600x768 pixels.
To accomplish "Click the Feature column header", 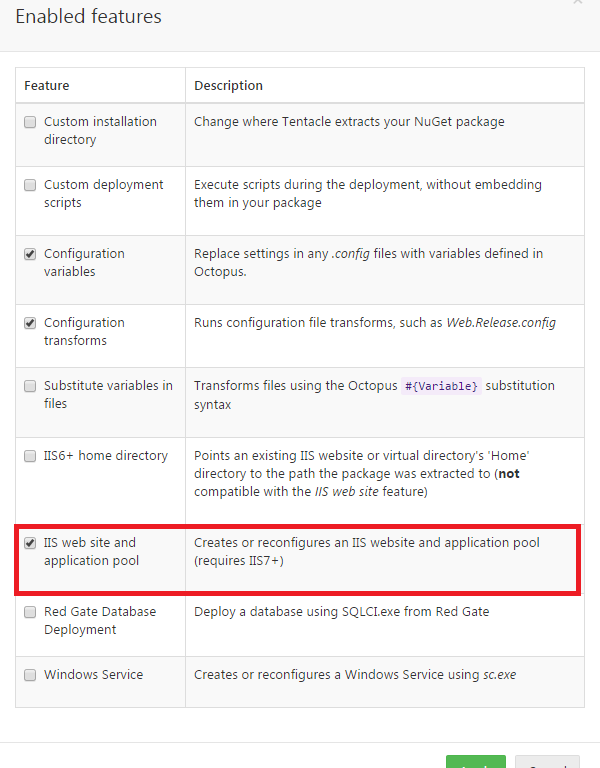I will (47, 86).
